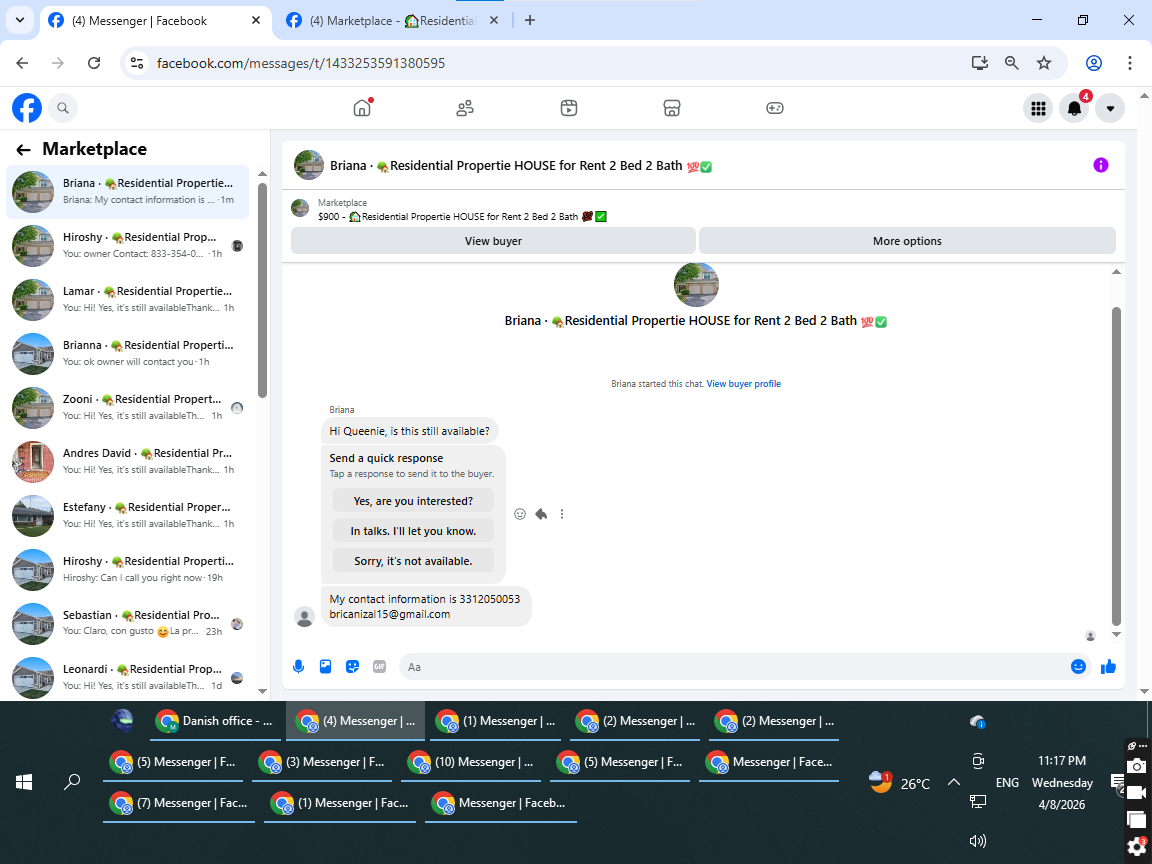The image size is (1152, 864).
Task: Open the Marketplace storefront icon
Action: pyautogui.click(x=672, y=108)
